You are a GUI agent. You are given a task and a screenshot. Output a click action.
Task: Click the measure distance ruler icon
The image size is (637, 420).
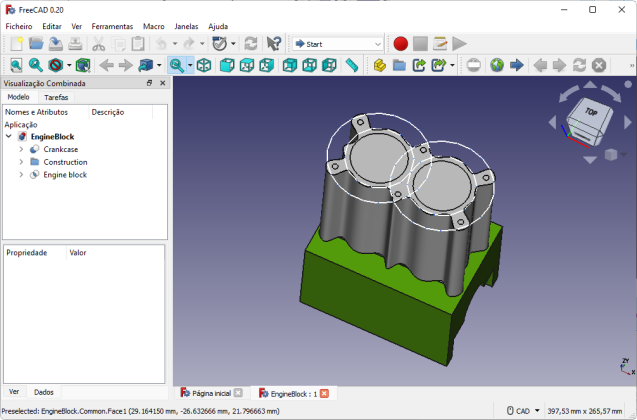tap(351, 65)
